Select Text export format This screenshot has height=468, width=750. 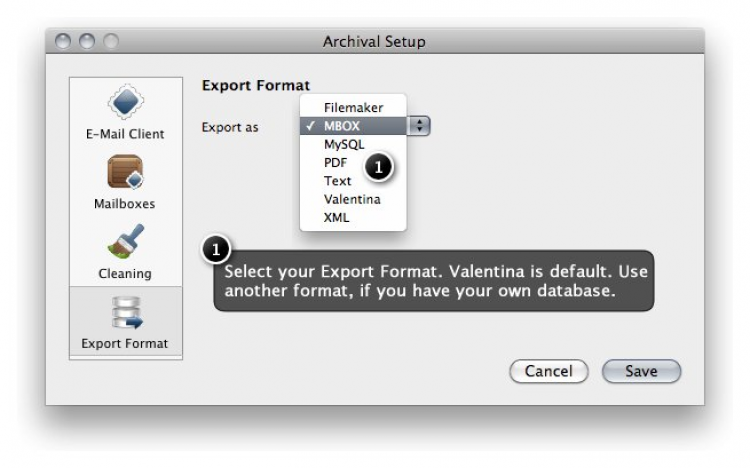[337, 181]
